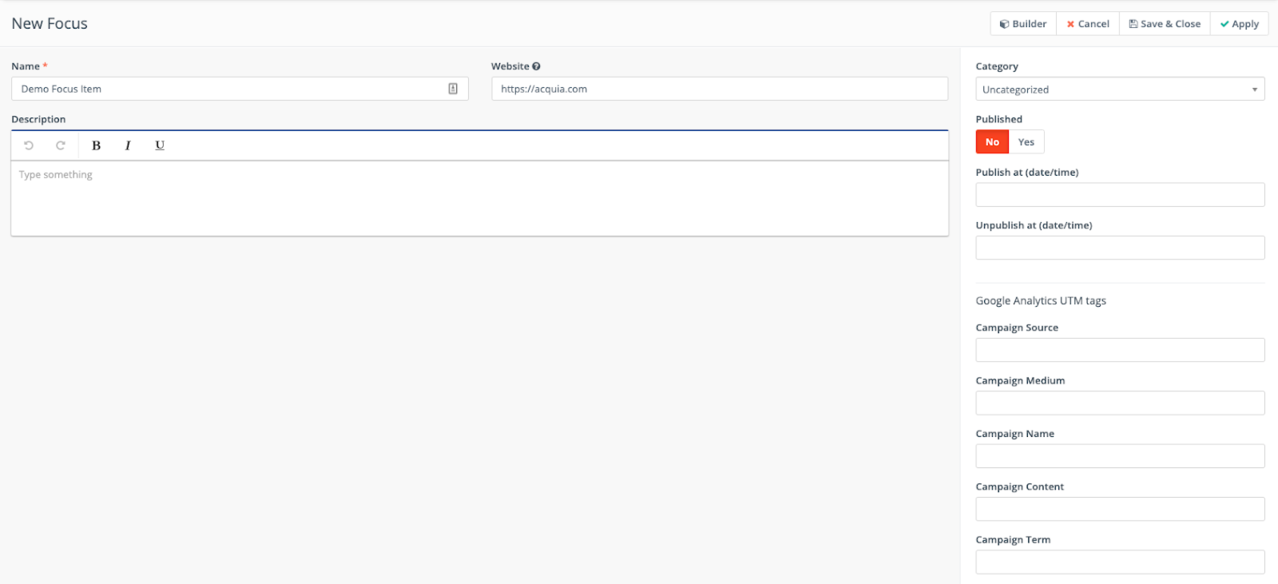
Task: Toggle Italic formatting in description toolbar
Action: pyautogui.click(x=128, y=146)
